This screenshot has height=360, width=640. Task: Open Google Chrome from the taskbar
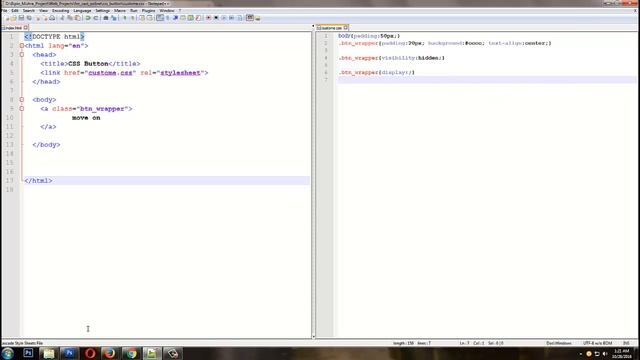pos(131,353)
